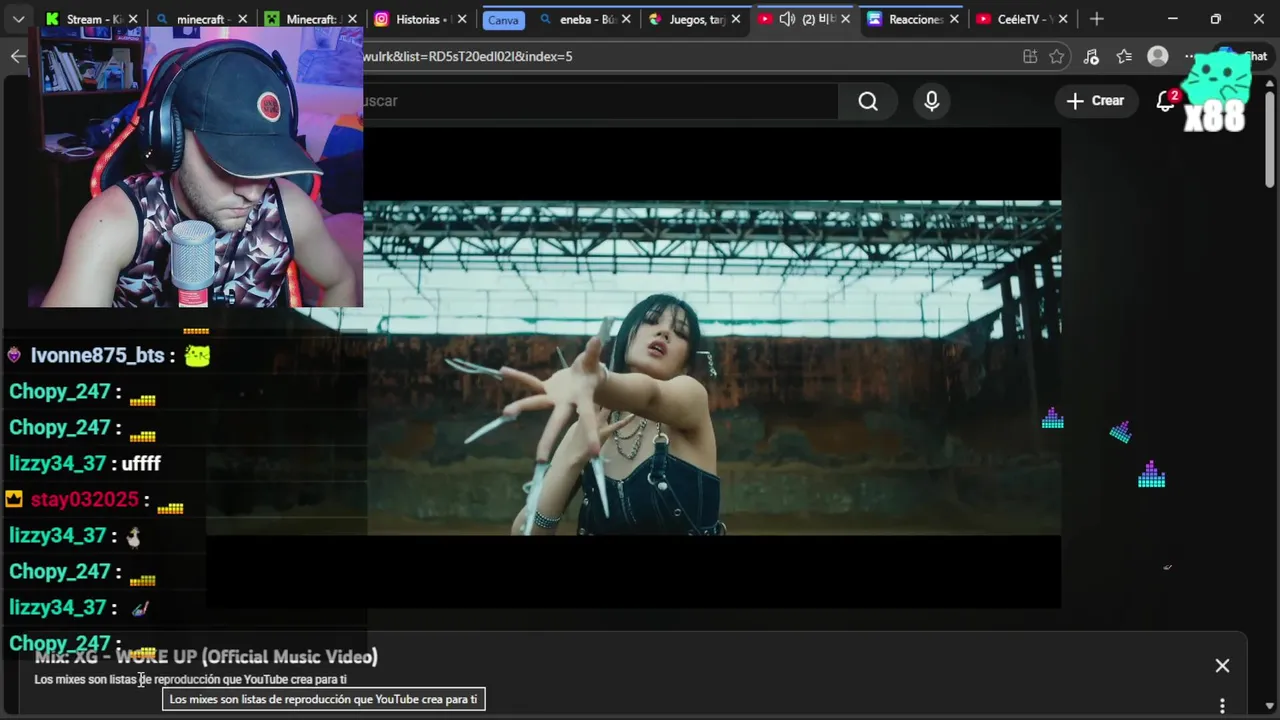Close the Kick Stream tab
Image resolution: width=1280 pixels, height=720 pixels.
click(x=133, y=19)
